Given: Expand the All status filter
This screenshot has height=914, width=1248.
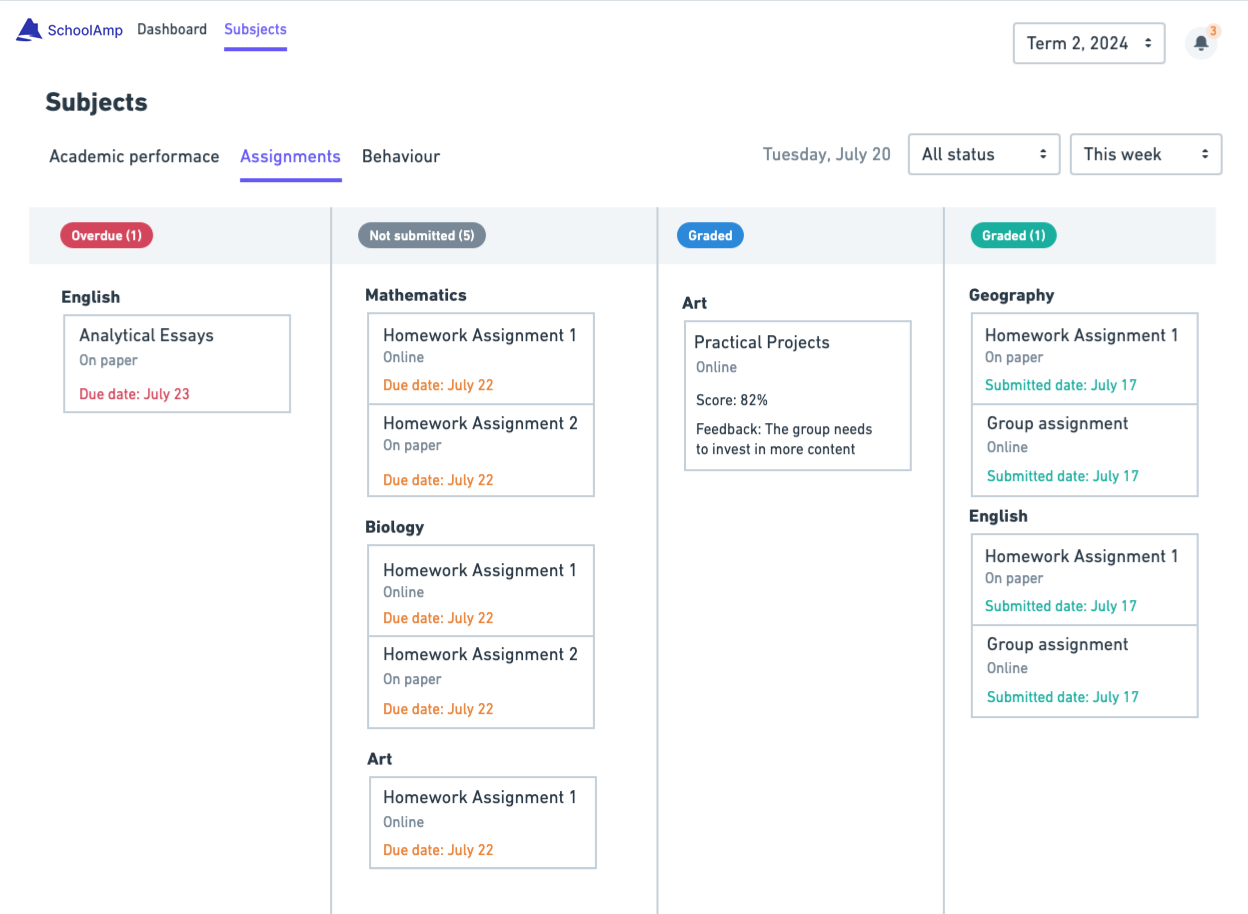Looking at the screenshot, I should (x=983, y=154).
